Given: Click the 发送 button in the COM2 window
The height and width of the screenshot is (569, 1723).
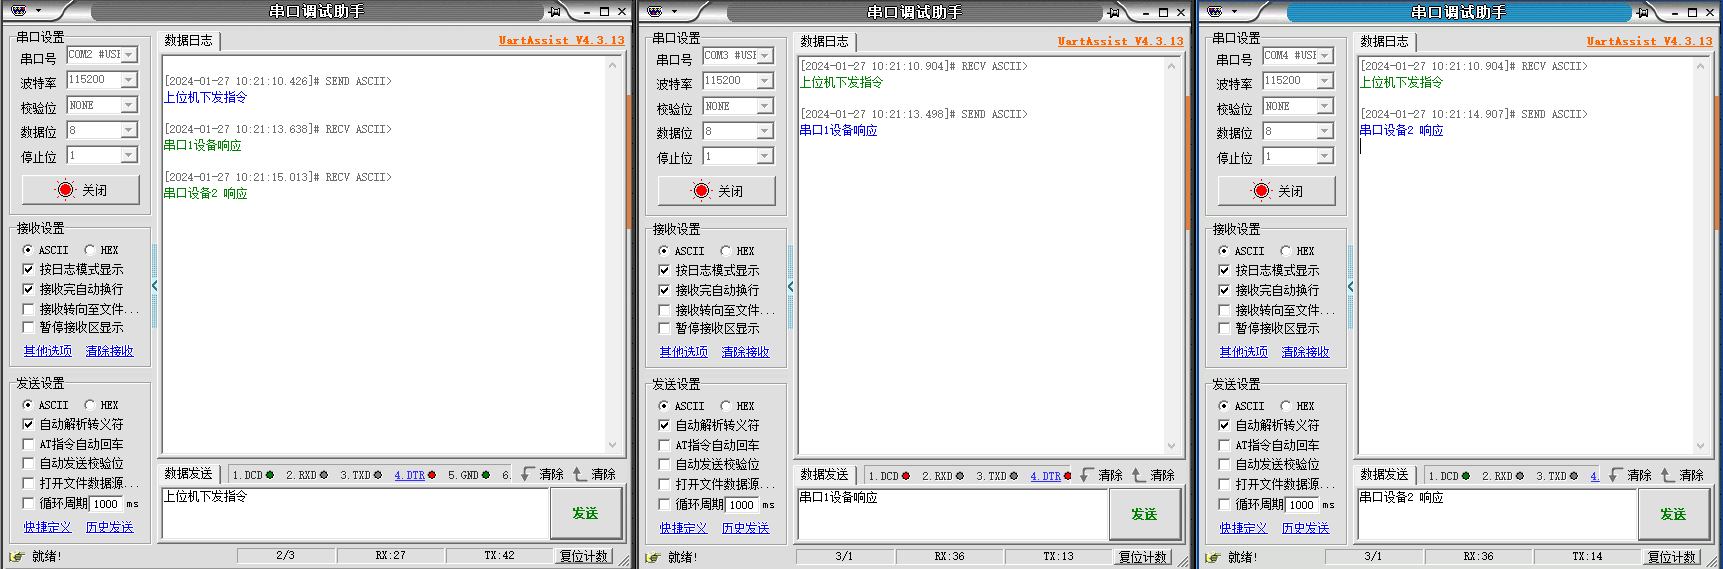Looking at the screenshot, I should click(585, 513).
